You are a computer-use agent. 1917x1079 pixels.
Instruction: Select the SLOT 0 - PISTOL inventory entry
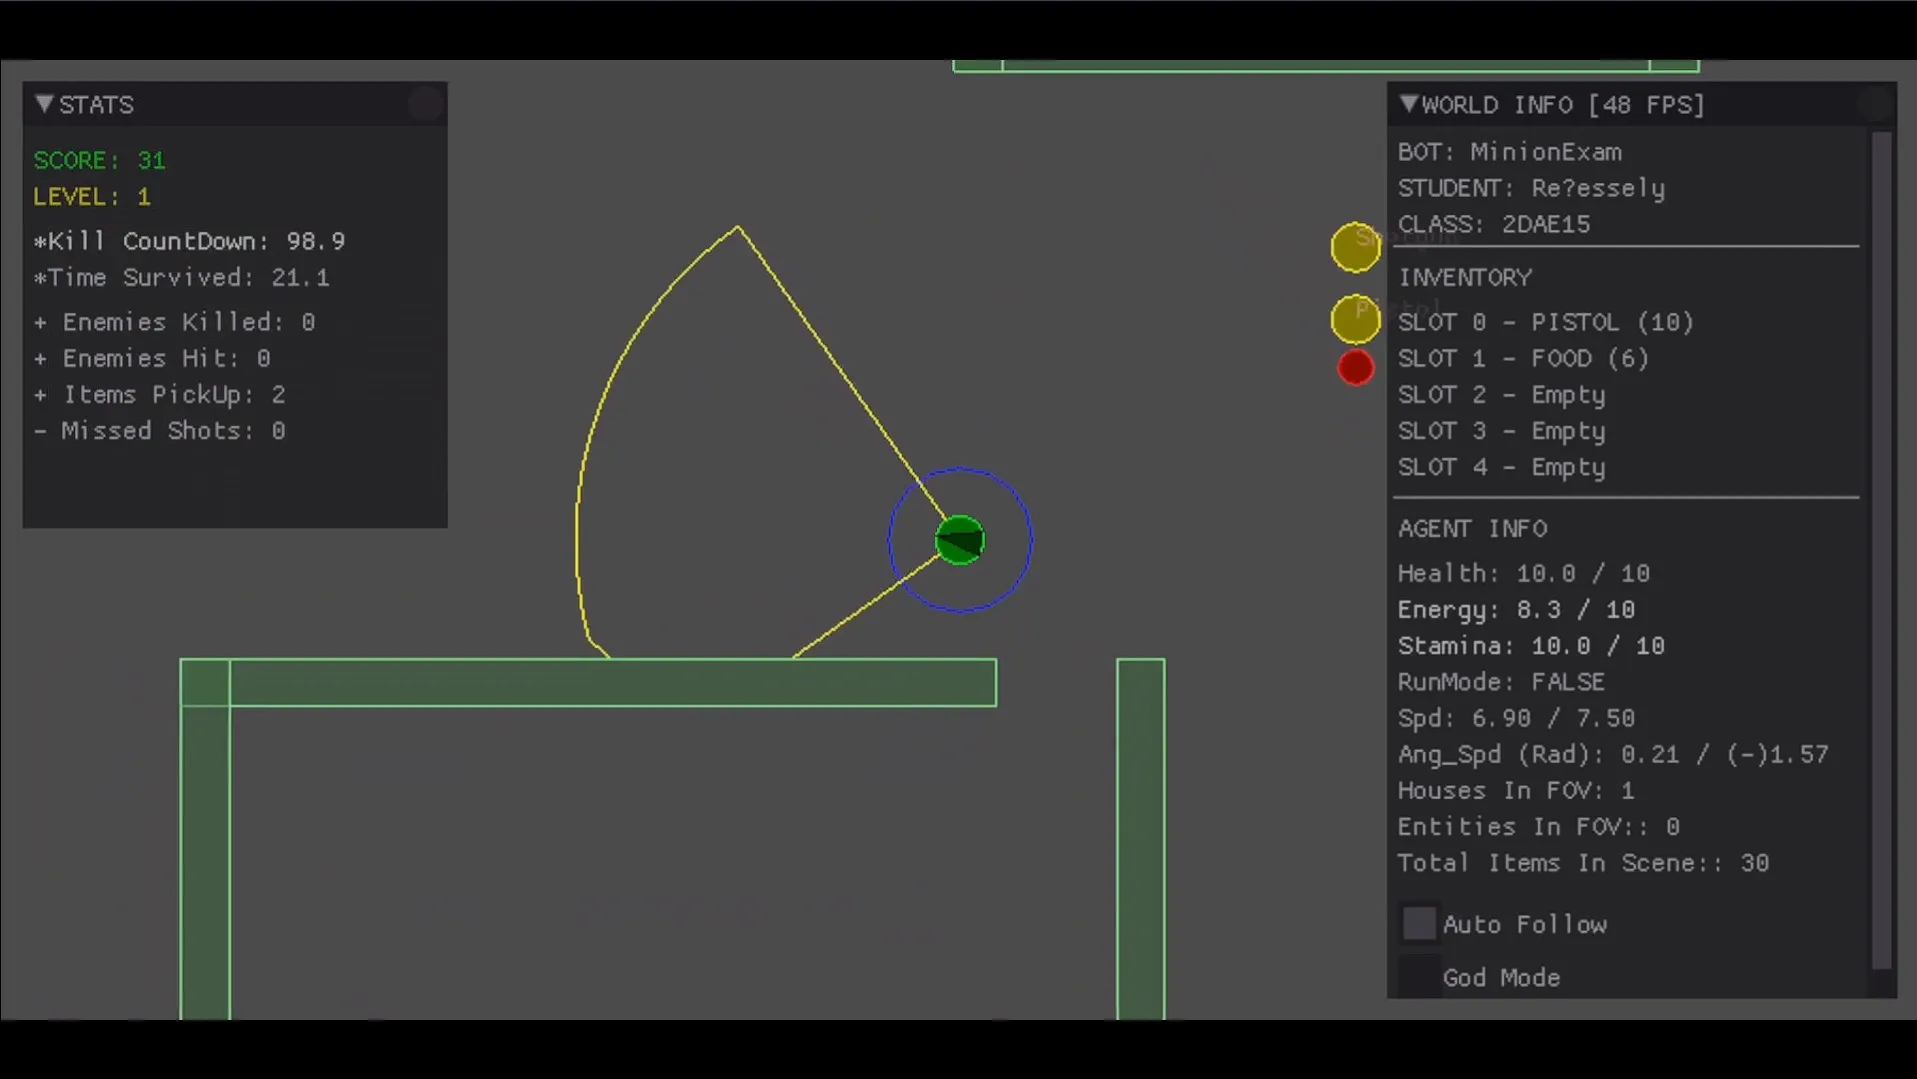tap(1545, 322)
